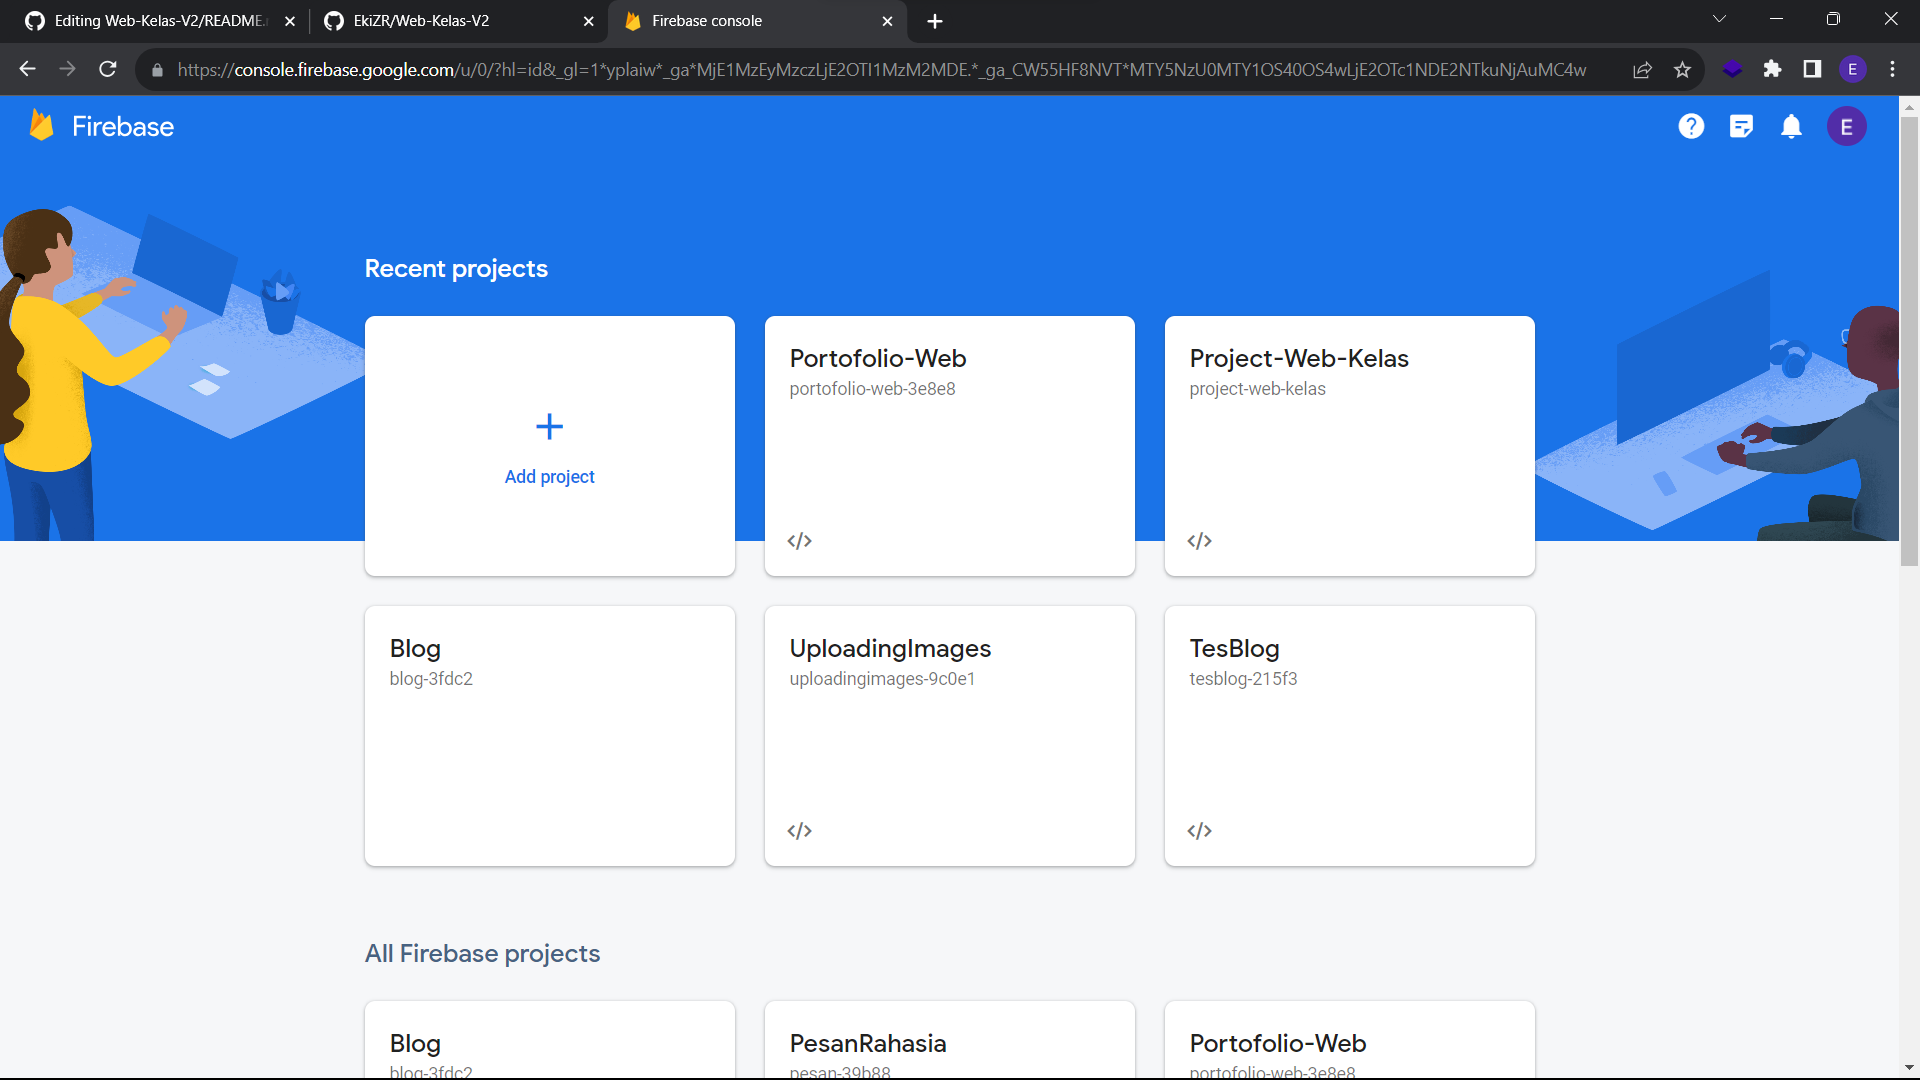
Task: Bookmark the page with the star icon
Action: coord(1683,69)
